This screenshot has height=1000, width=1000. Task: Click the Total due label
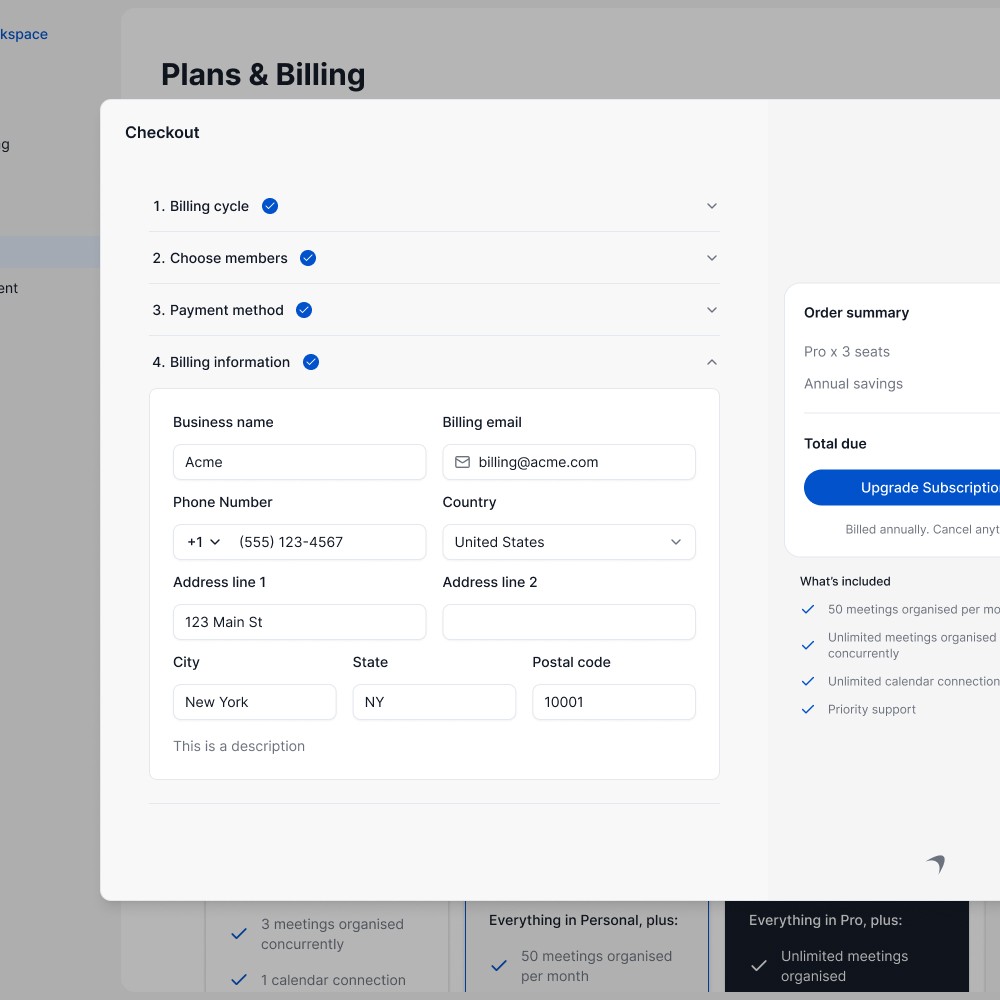[835, 443]
